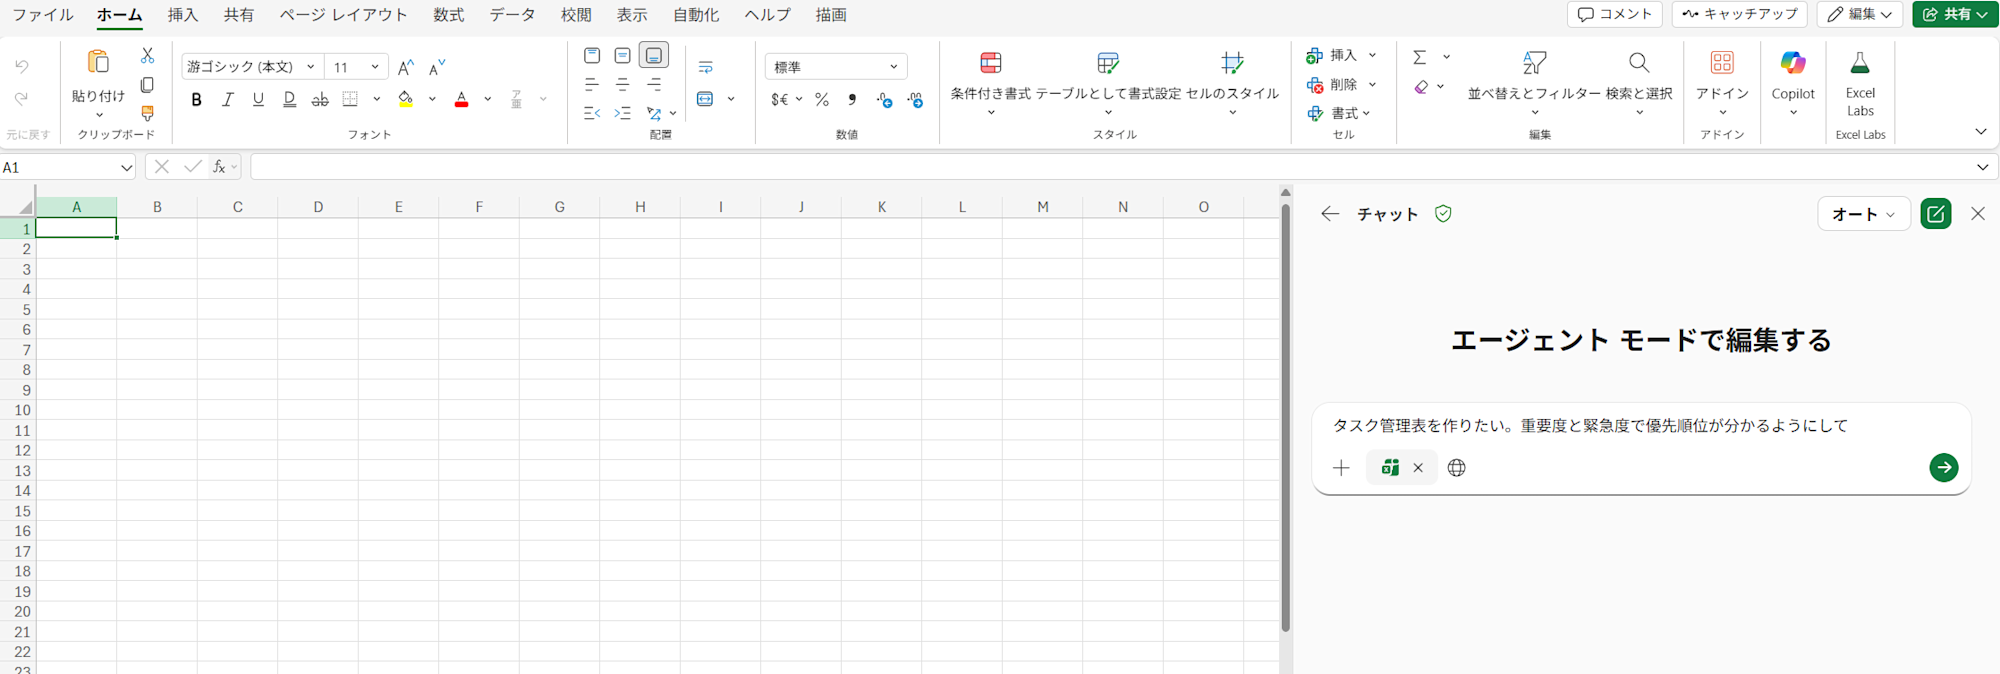Open テーブルとして書式設定 menu
2000x674 pixels.
[x=1108, y=82]
